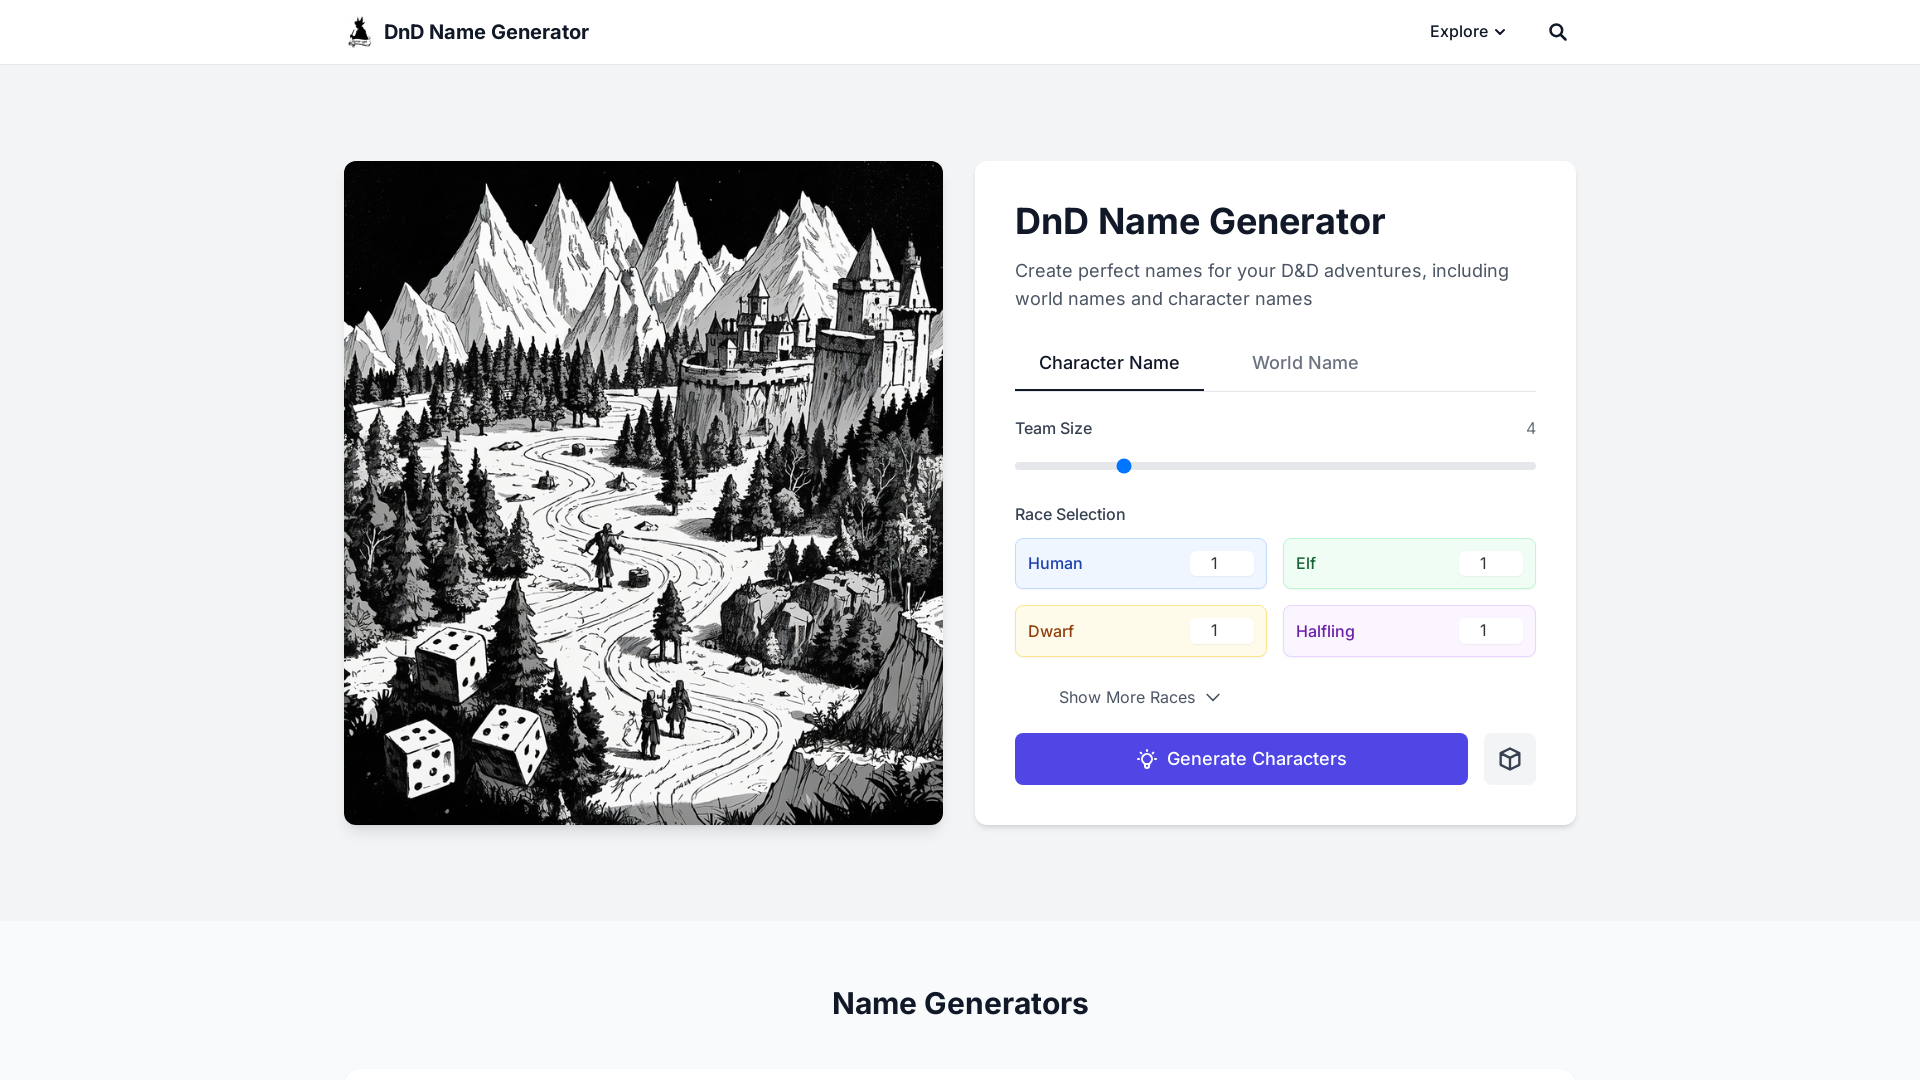
Task: Click the random dice cube icon button
Action: [1510, 759]
